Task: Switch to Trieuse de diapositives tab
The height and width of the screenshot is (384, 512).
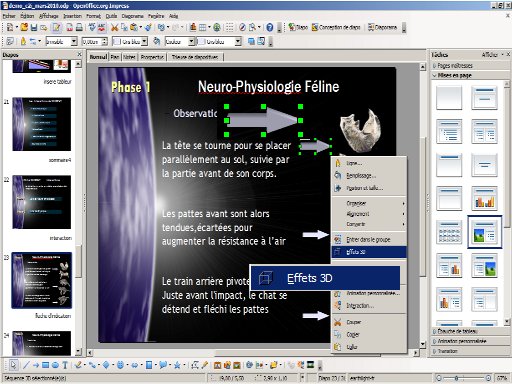Action: pyautogui.click(x=195, y=57)
